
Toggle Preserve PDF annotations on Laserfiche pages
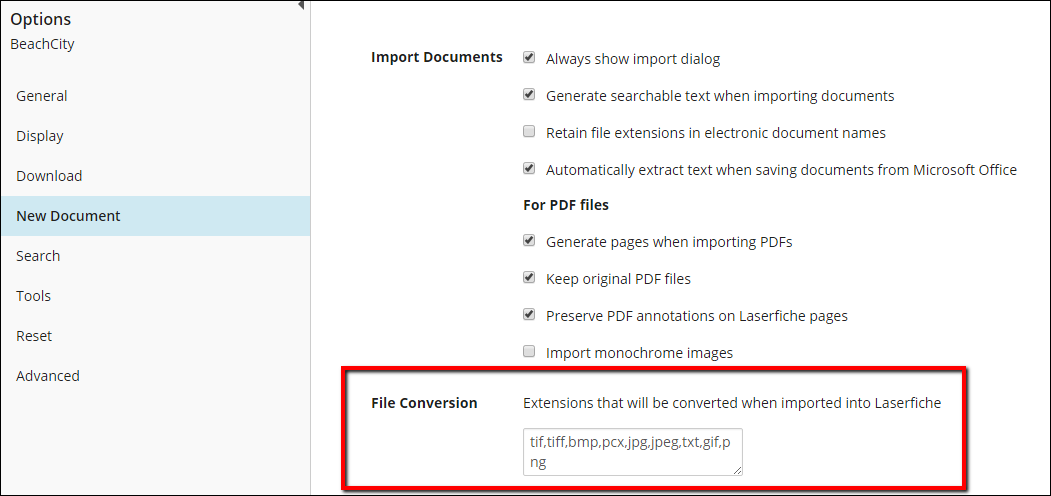click(x=529, y=314)
